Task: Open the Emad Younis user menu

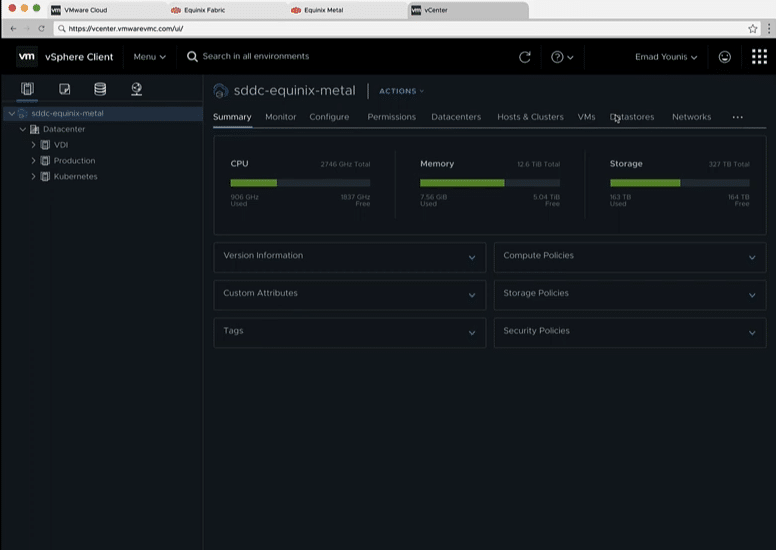Action: (666, 57)
